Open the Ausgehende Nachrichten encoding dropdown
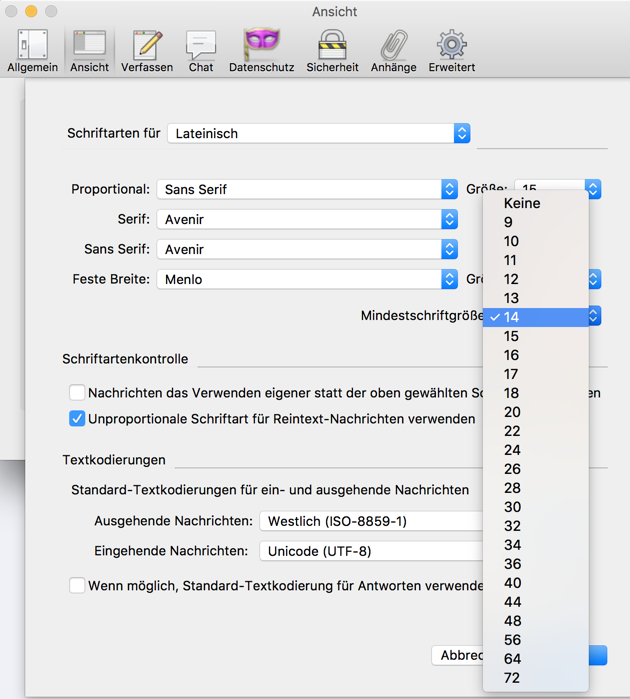This screenshot has width=630, height=699. (x=372, y=521)
